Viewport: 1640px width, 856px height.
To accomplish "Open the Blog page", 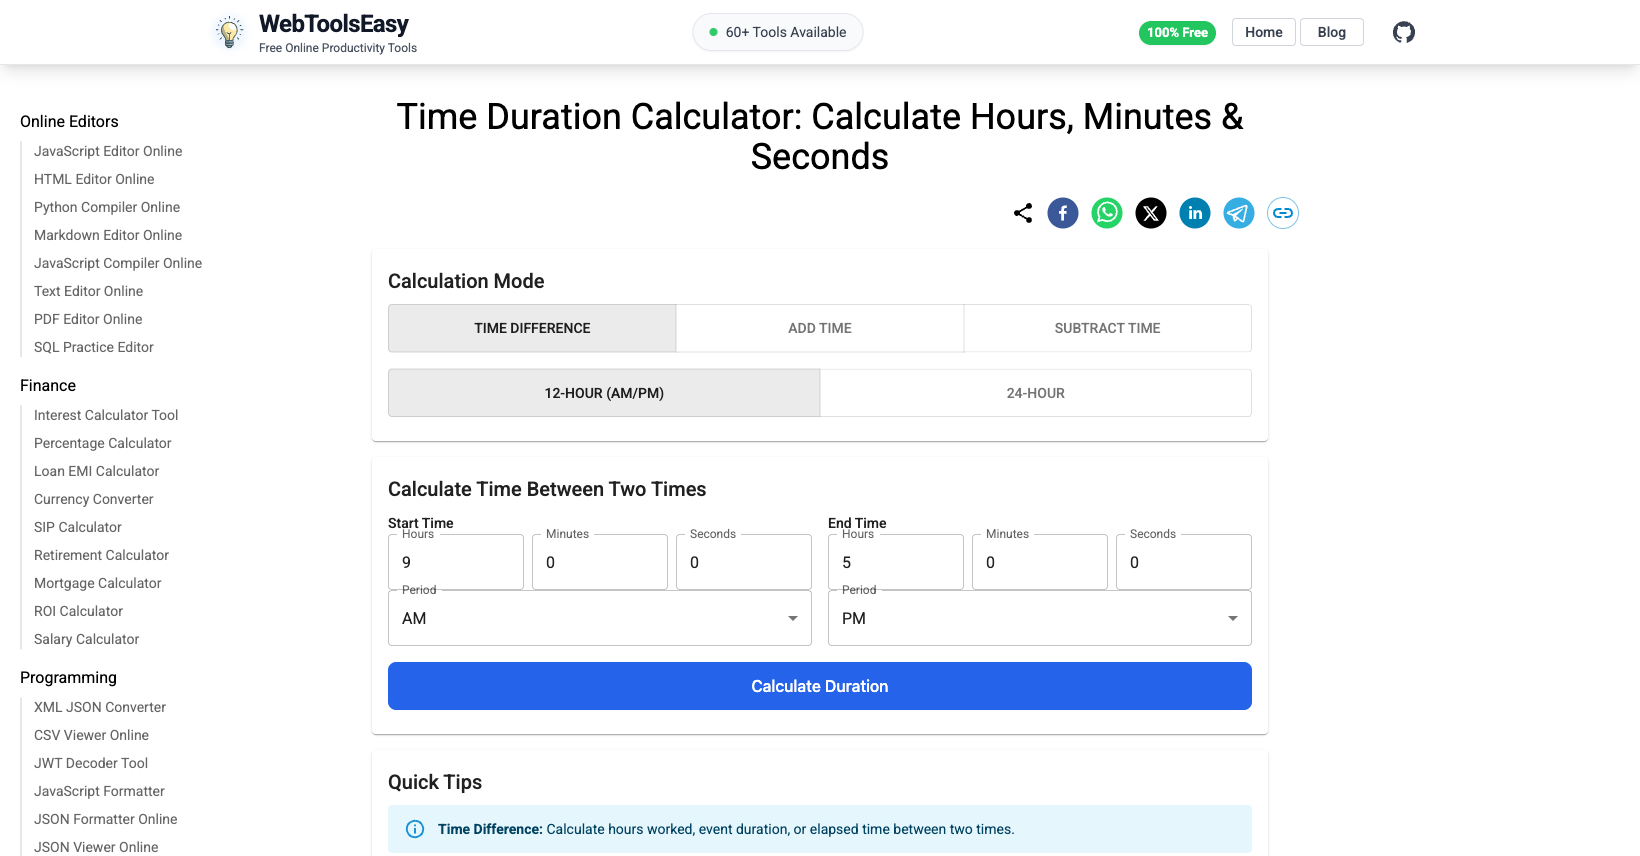I will point(1331,31).
